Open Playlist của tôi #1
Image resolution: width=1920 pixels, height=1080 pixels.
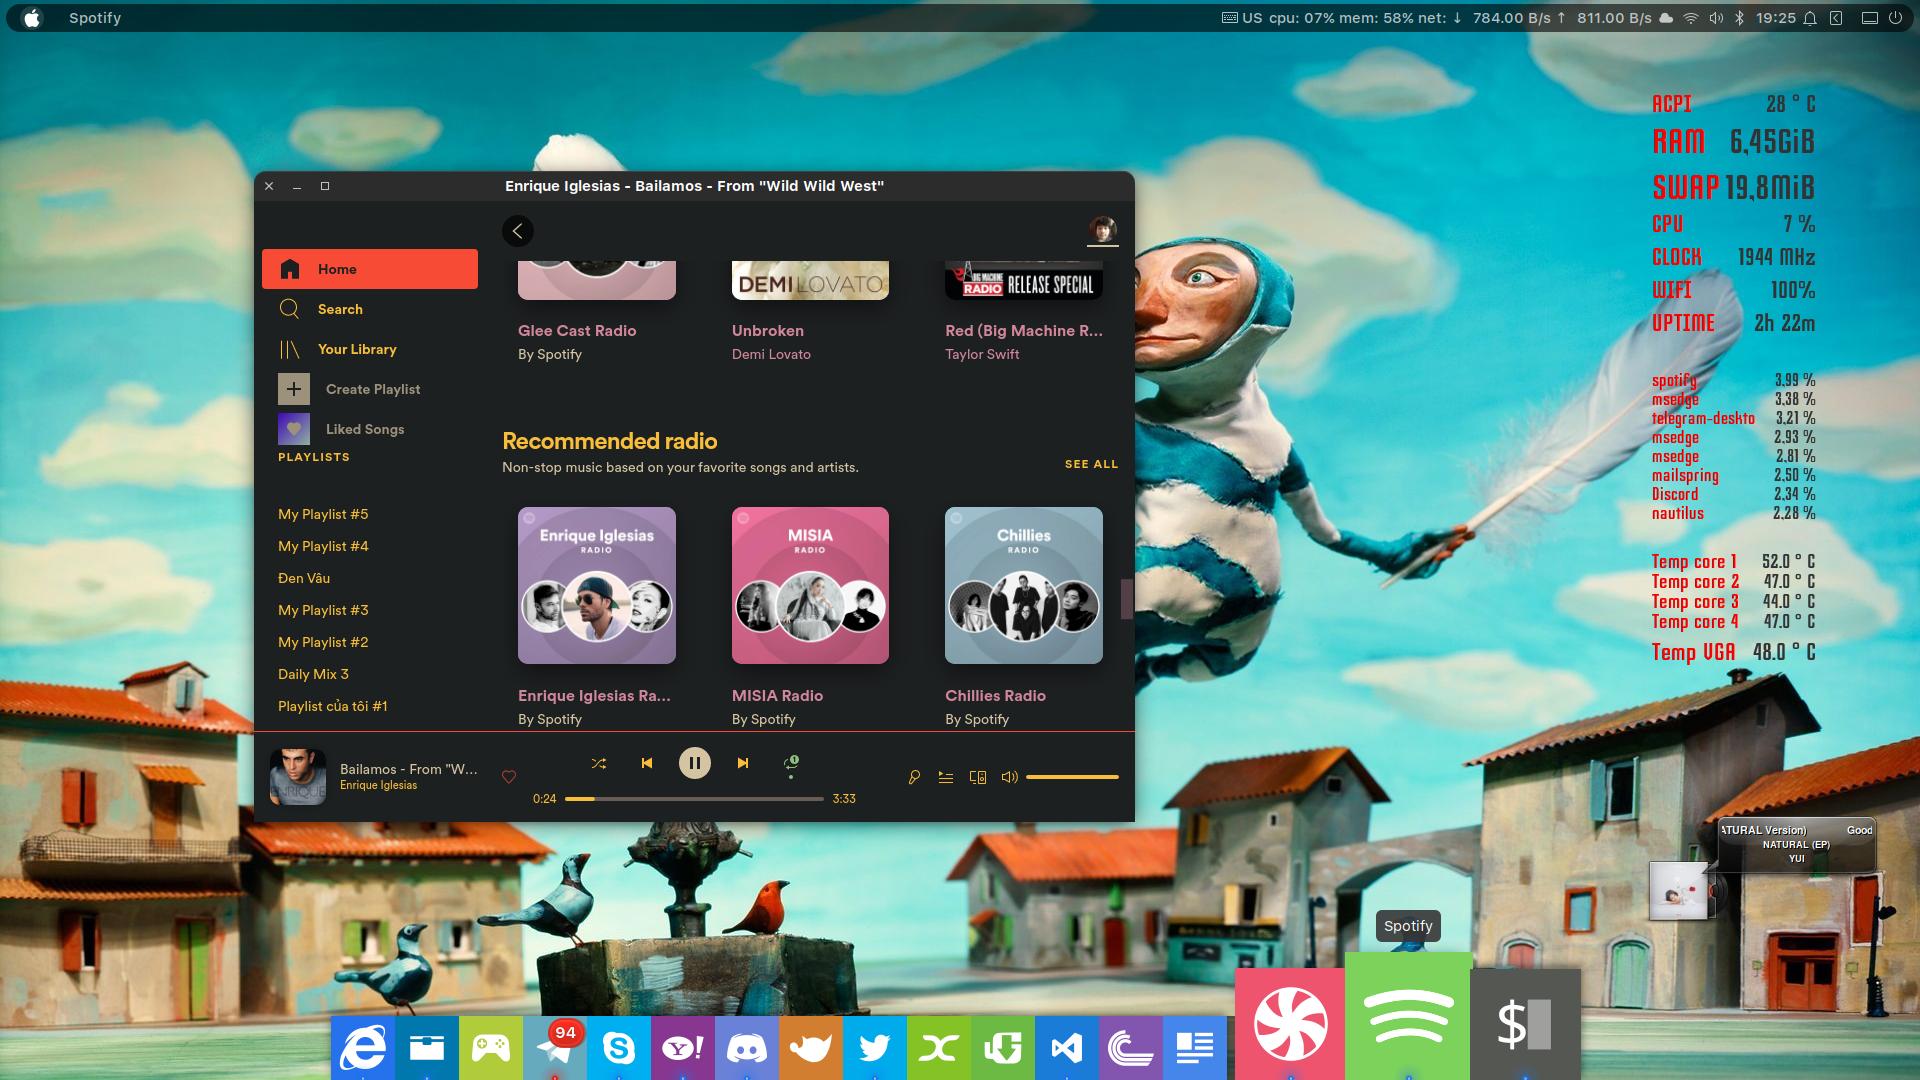click(x=332, y=706)
